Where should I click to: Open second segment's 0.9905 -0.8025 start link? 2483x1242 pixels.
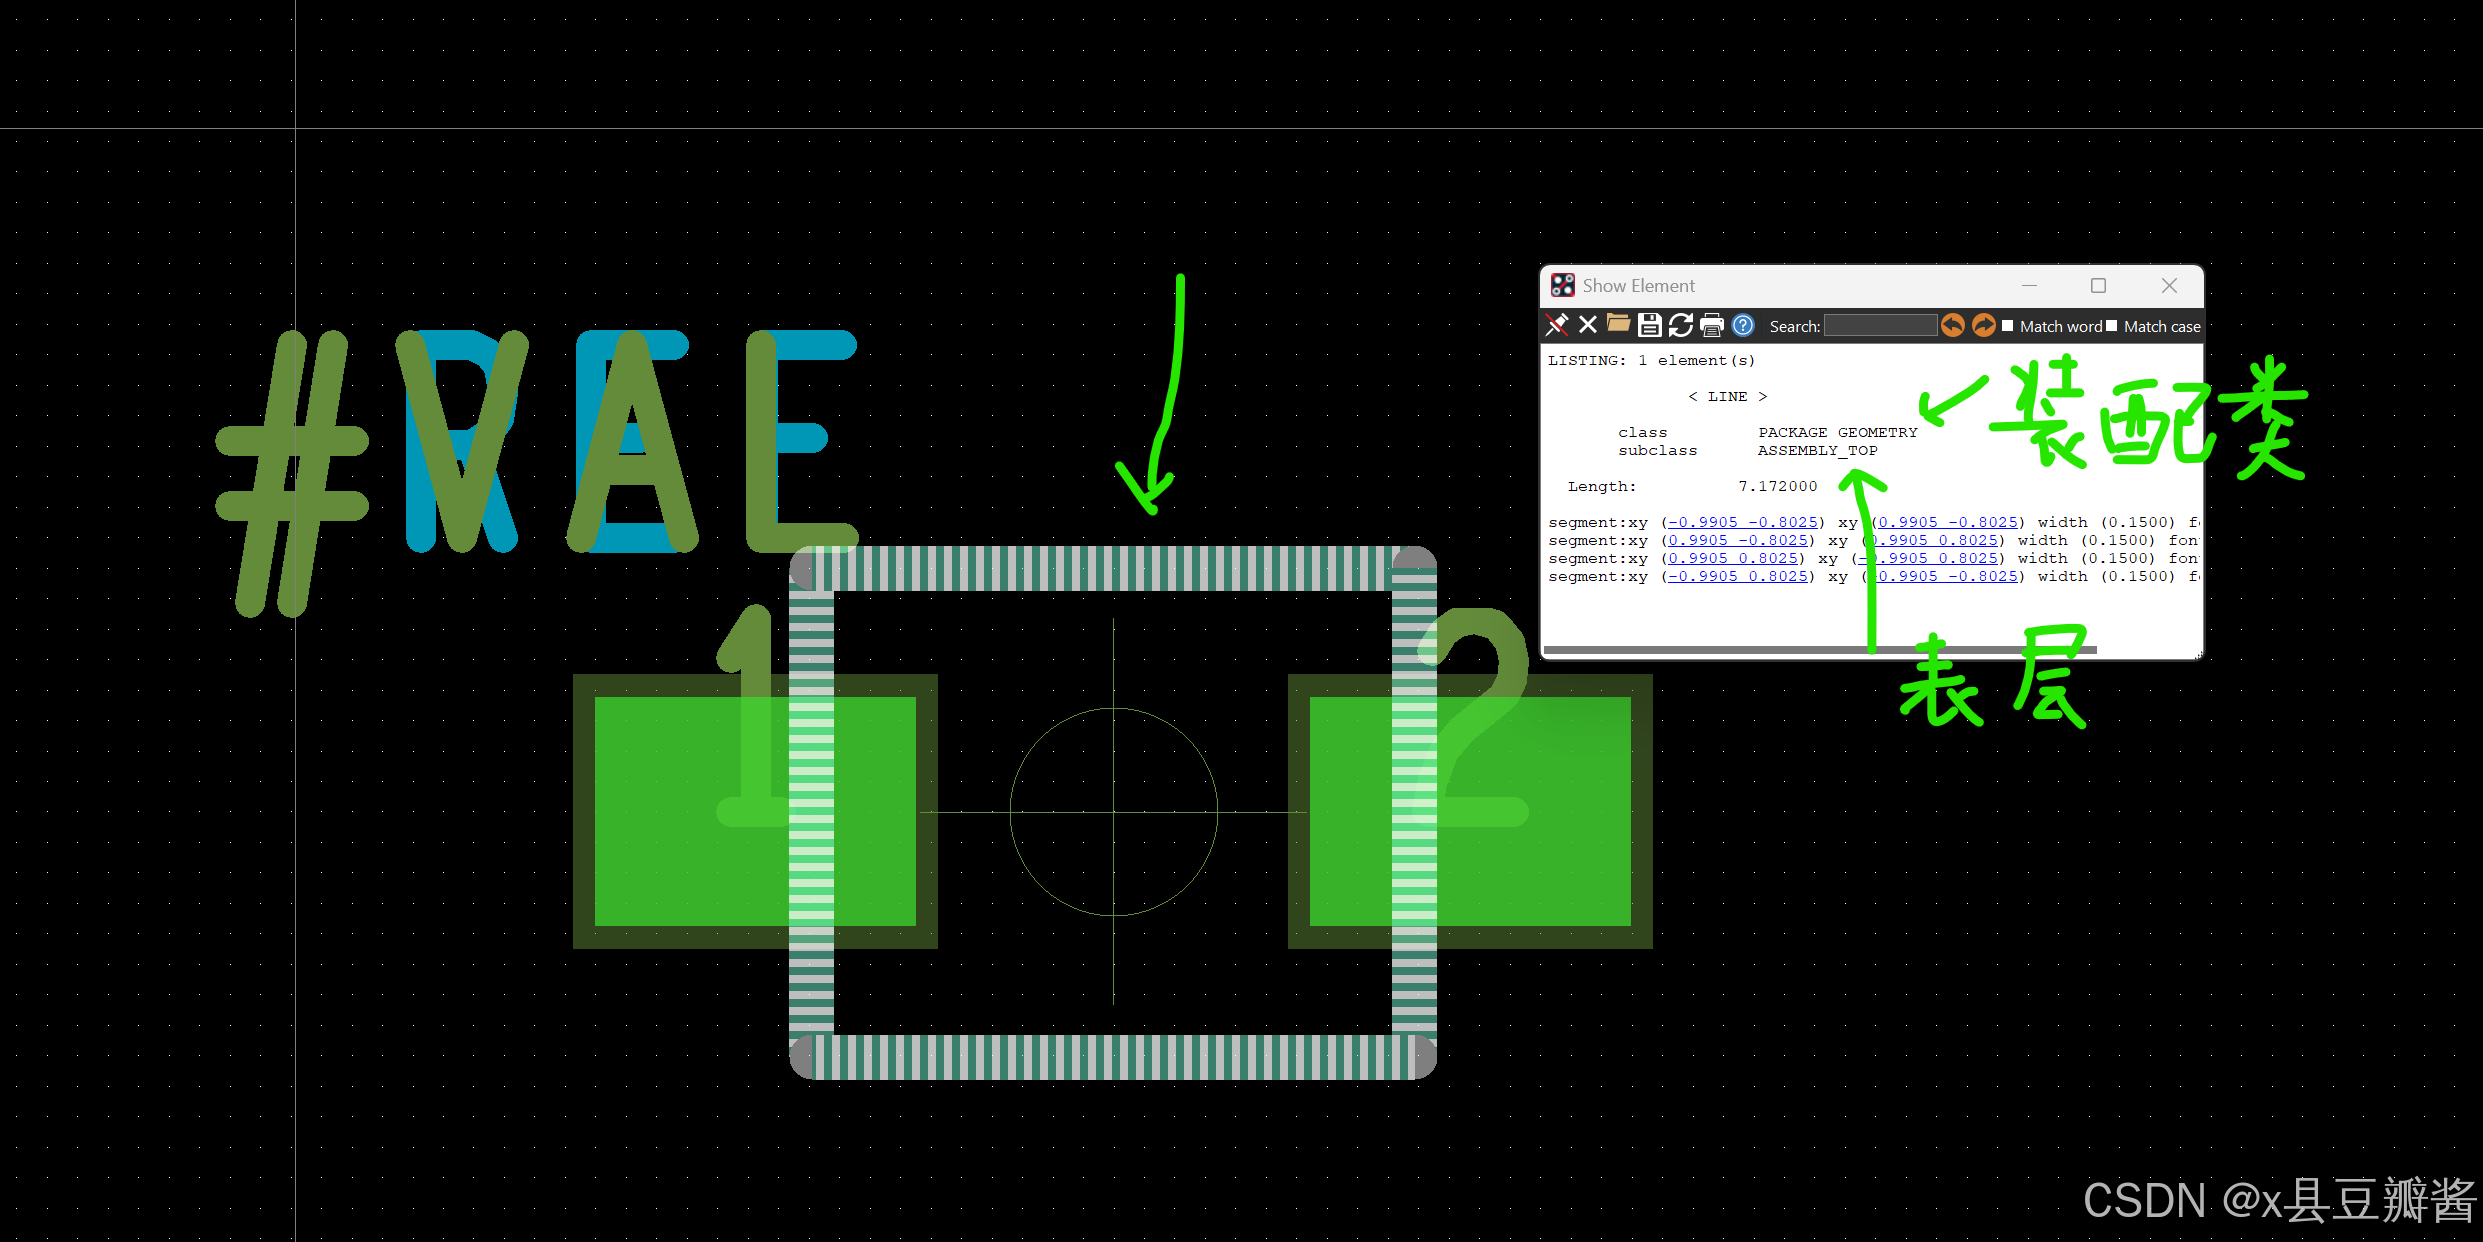tap(1738, 540)
